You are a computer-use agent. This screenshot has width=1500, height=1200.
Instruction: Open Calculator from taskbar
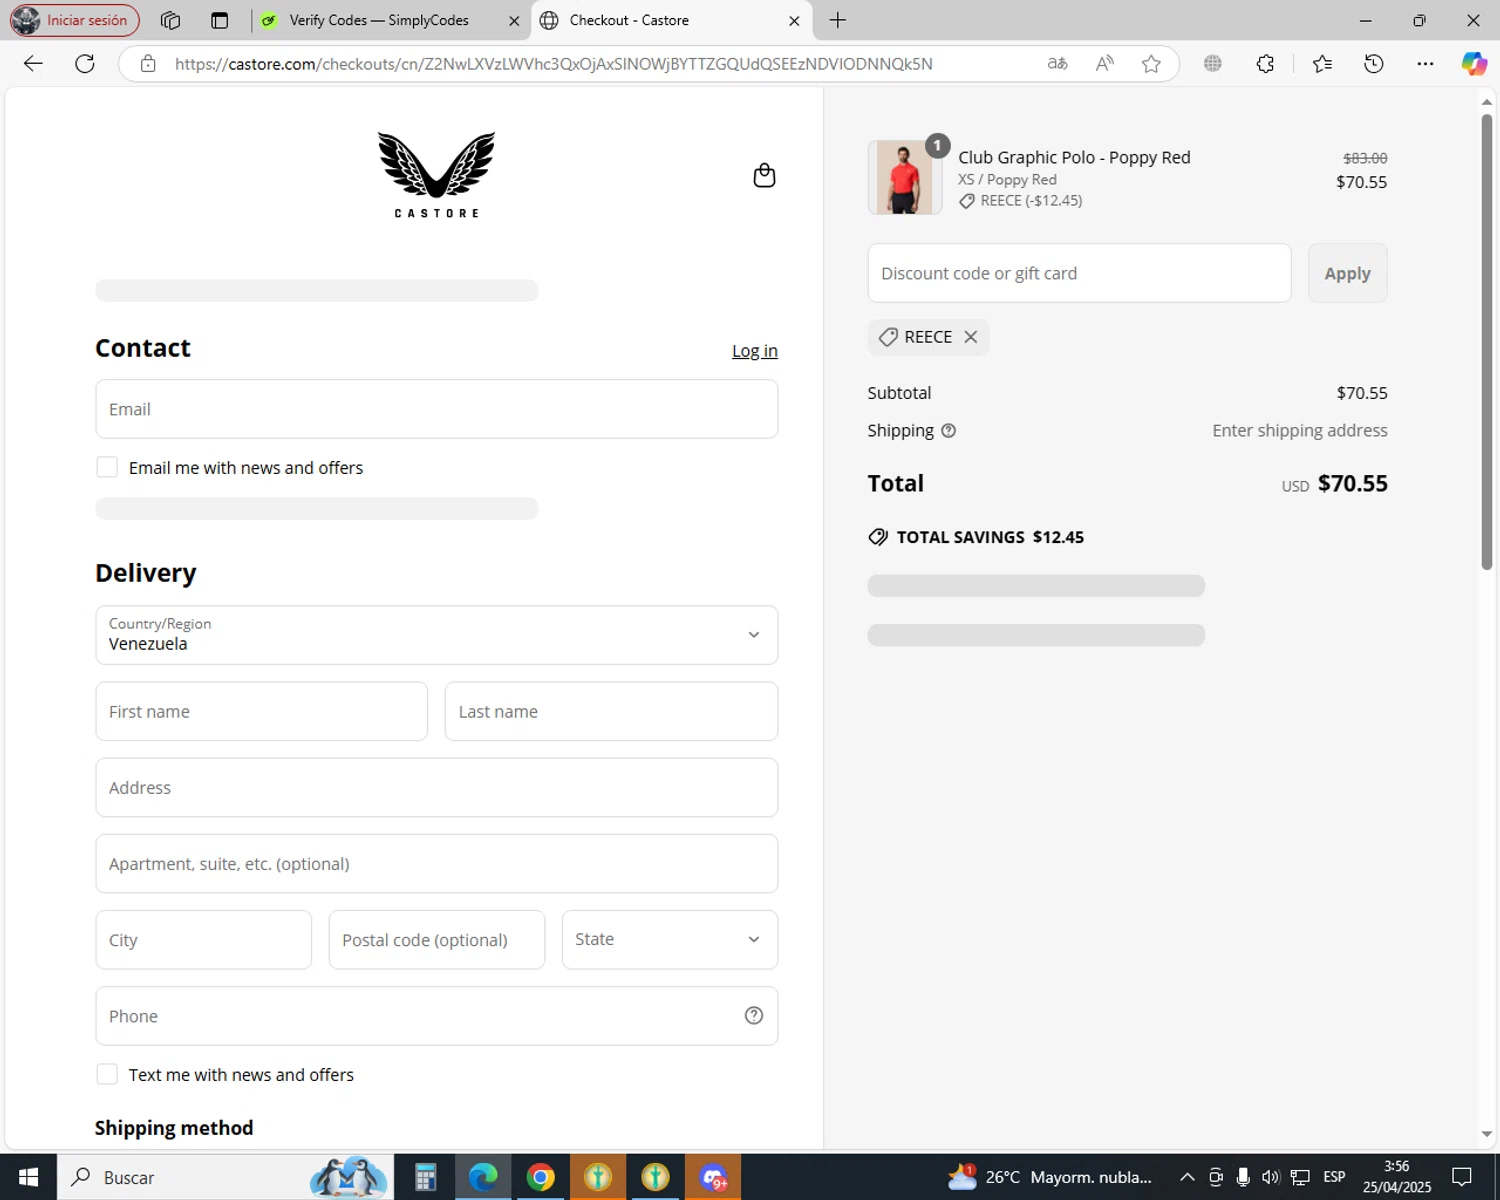426,1177
